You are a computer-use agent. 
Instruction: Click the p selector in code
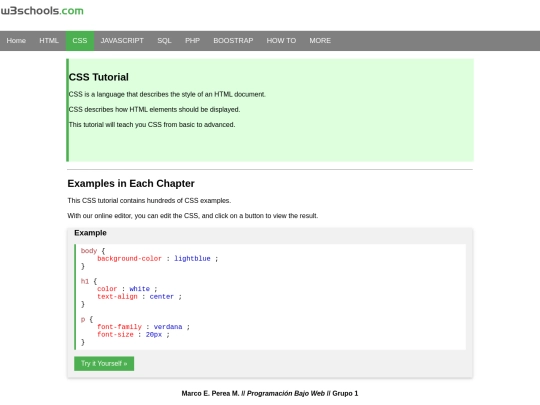tap(83, 319)
